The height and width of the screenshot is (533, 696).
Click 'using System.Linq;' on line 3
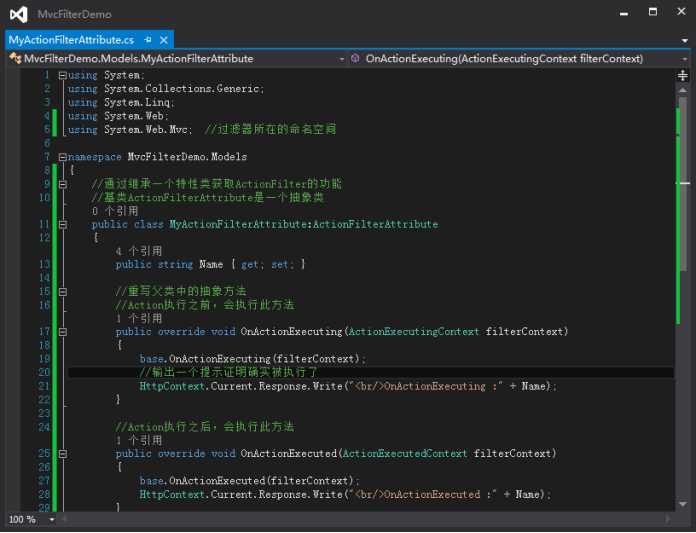coord(121,103)
